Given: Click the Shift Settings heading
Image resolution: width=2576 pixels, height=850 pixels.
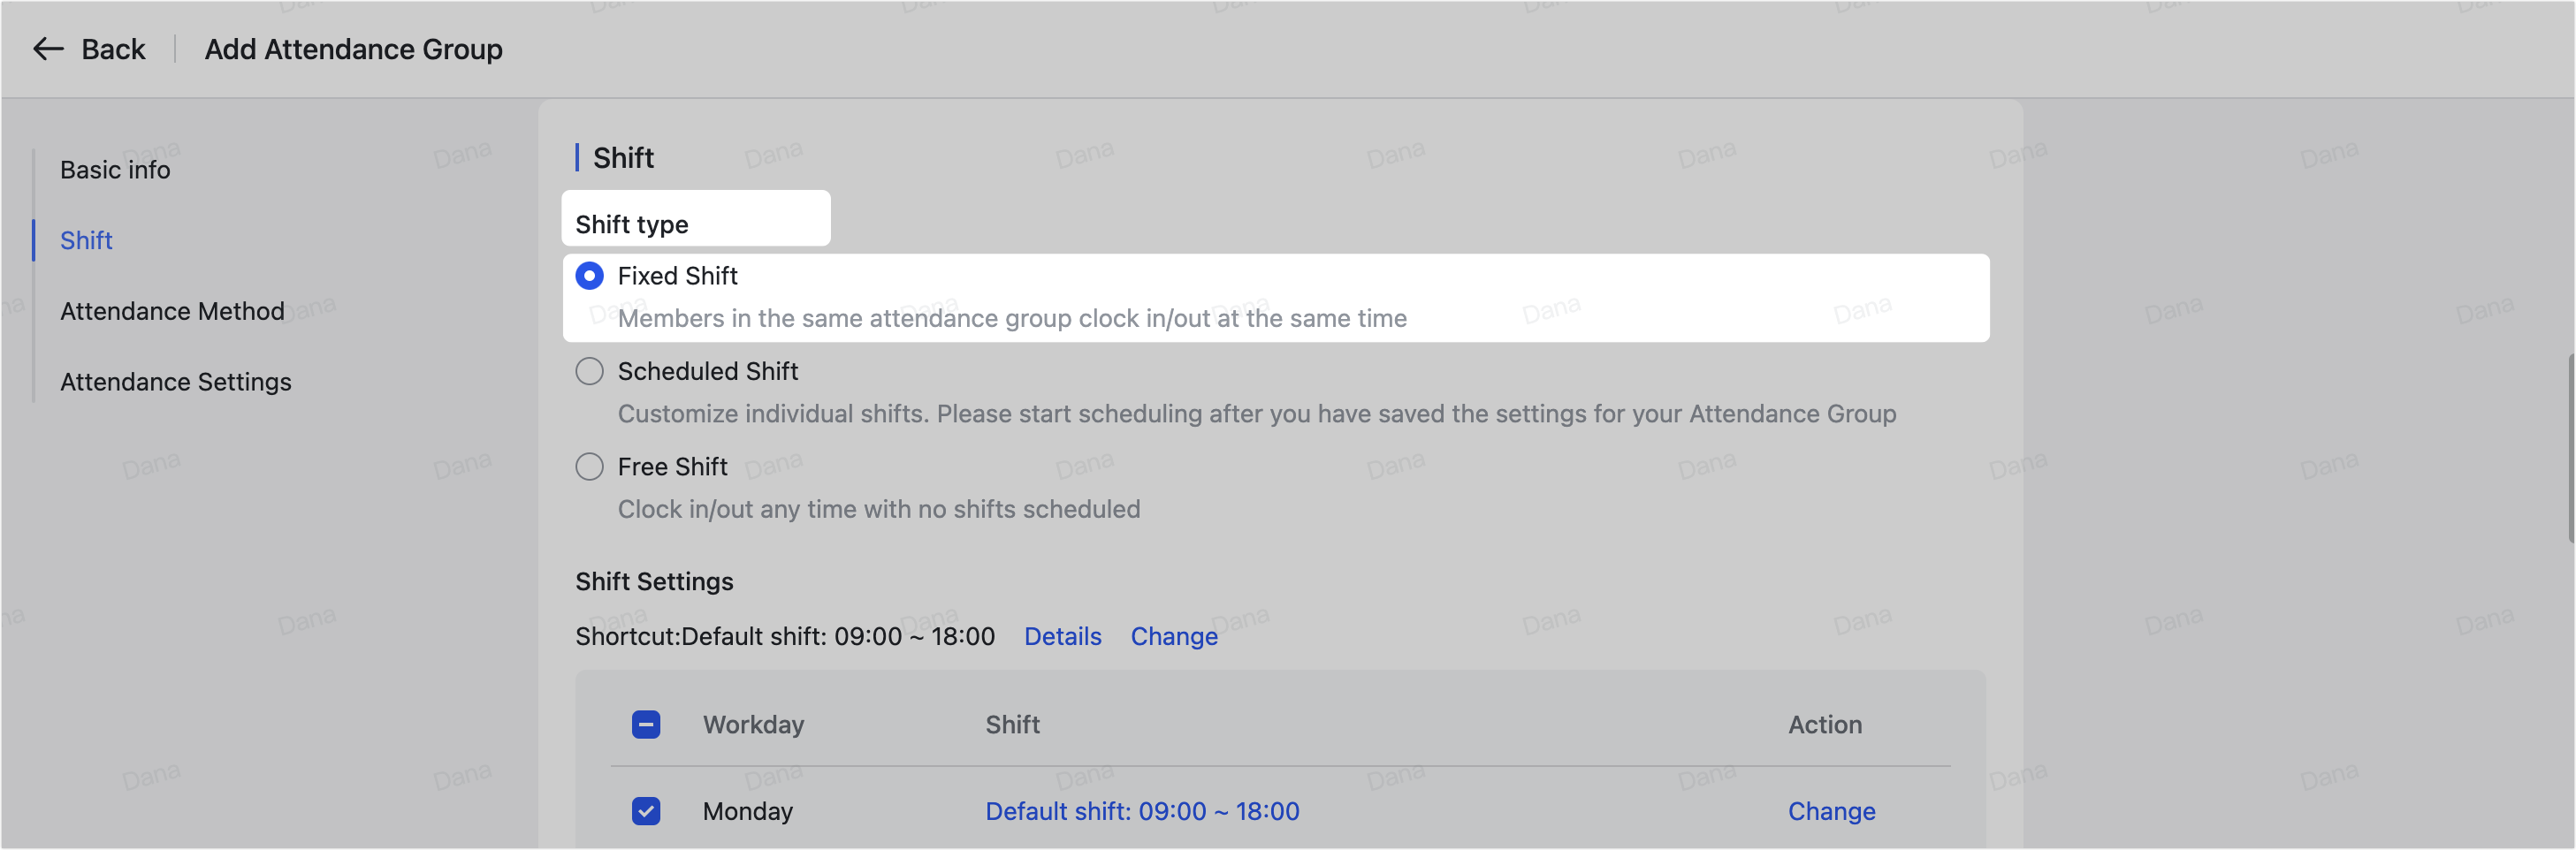Looking at the screenshot, I should pos(654,581).
